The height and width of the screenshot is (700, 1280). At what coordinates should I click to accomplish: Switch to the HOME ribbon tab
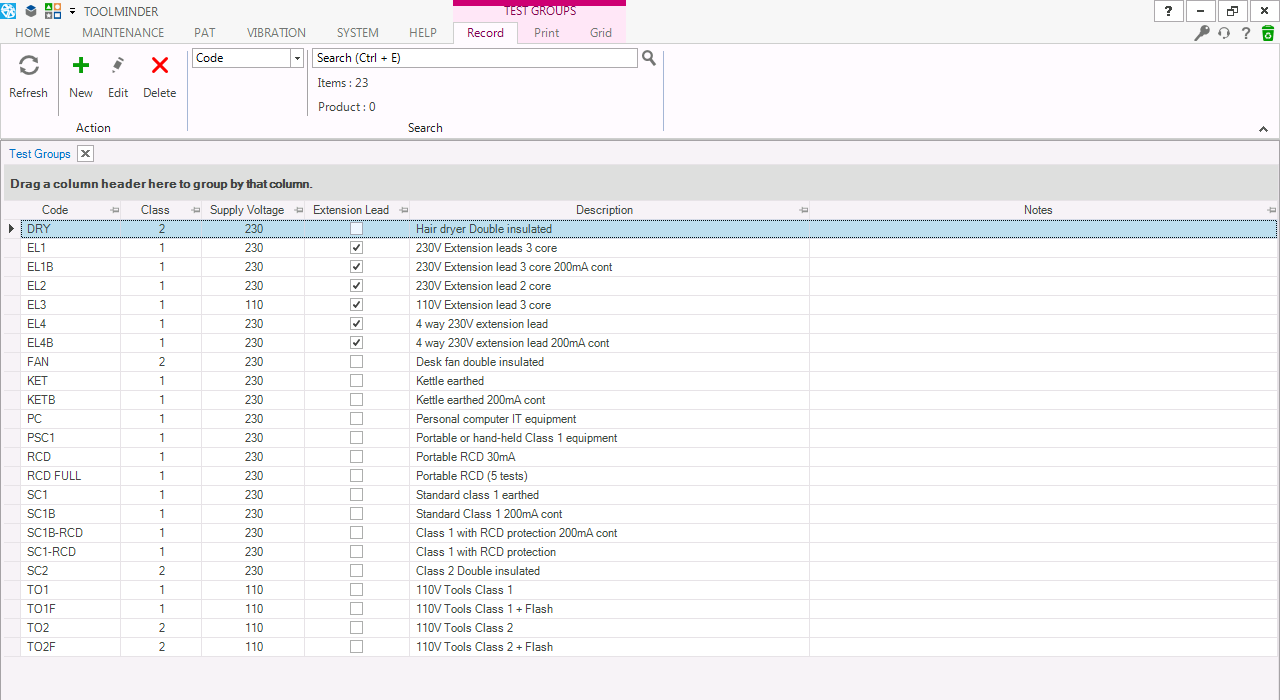click(33, 33)
